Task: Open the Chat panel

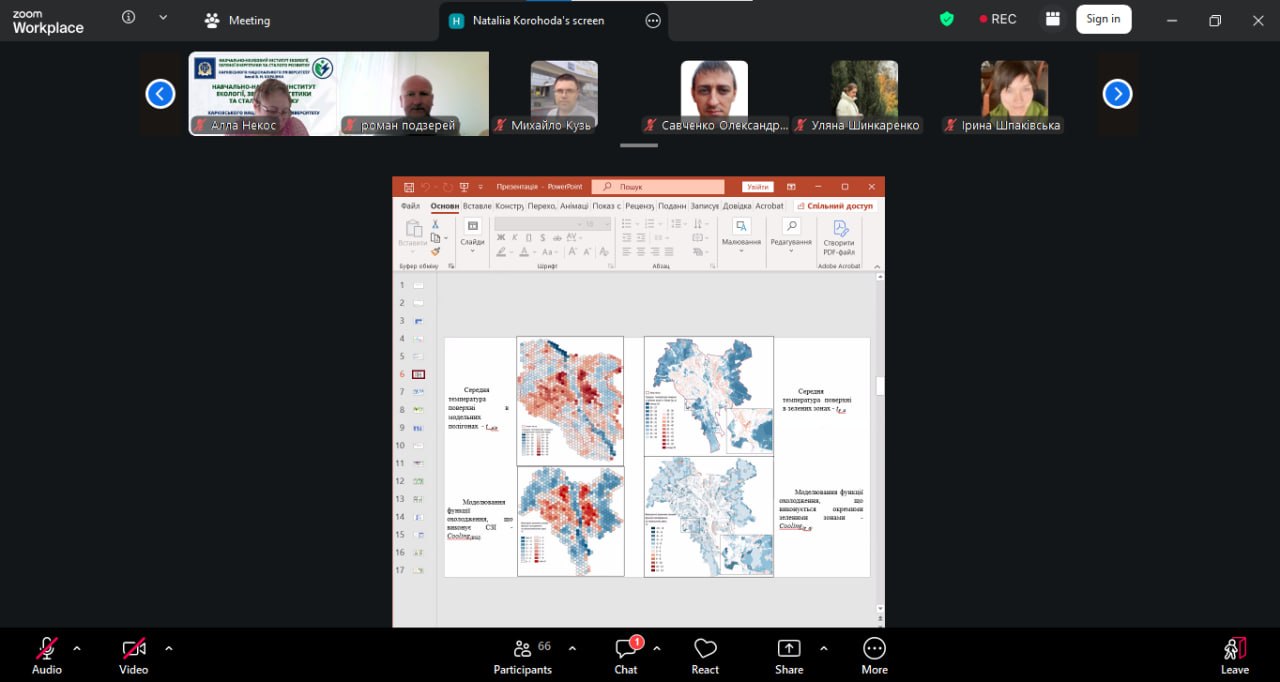Action: point(626,655)
